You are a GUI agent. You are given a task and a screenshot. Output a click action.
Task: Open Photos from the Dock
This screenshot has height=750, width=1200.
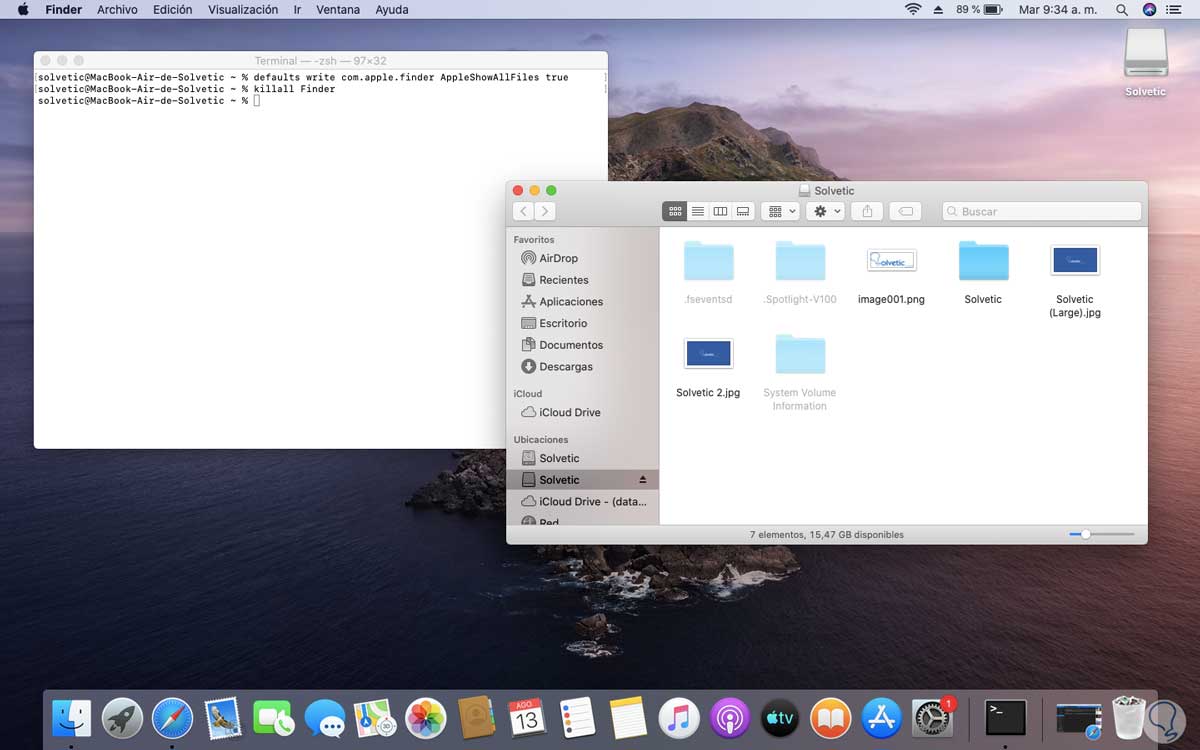tap(425, 718)
